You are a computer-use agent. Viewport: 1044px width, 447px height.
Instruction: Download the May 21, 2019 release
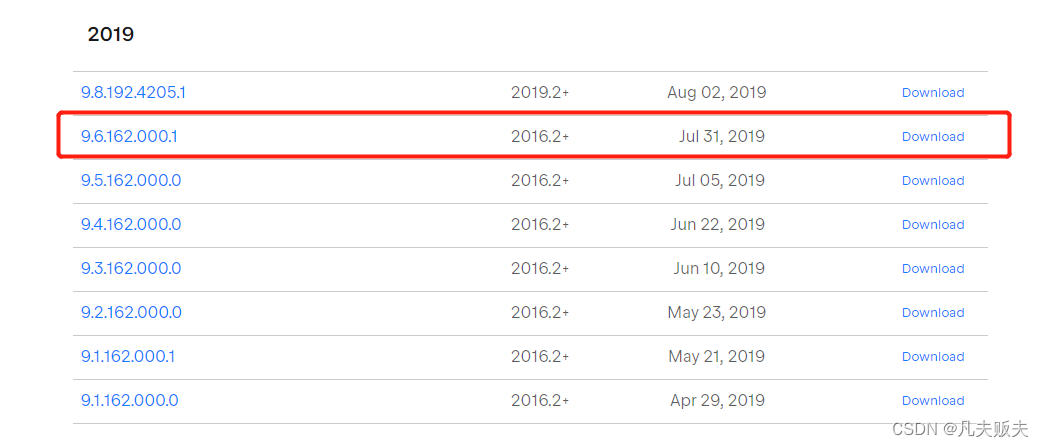pyautogui.click(x=933, y=356)
